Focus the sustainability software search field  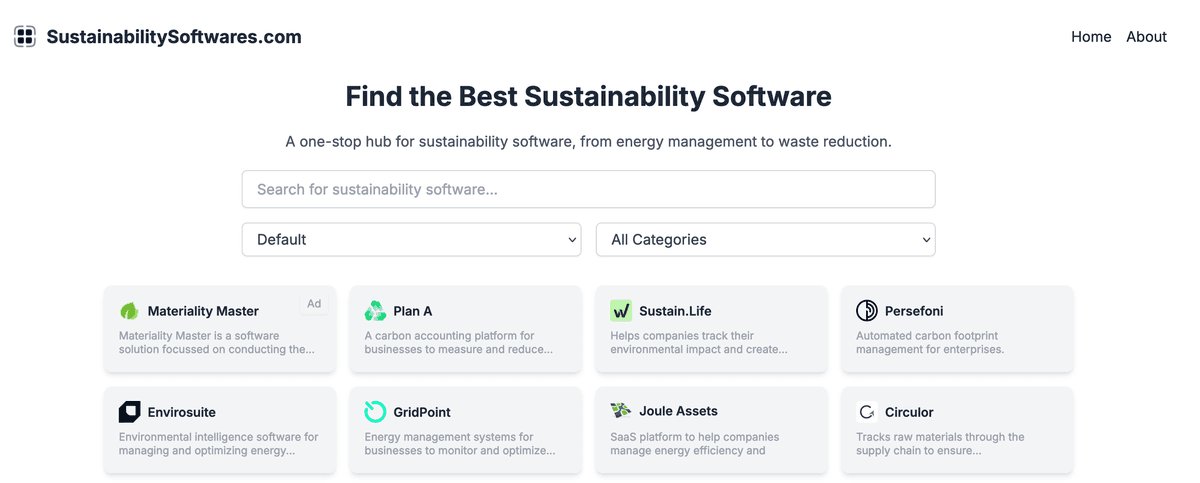pos(588,189)
